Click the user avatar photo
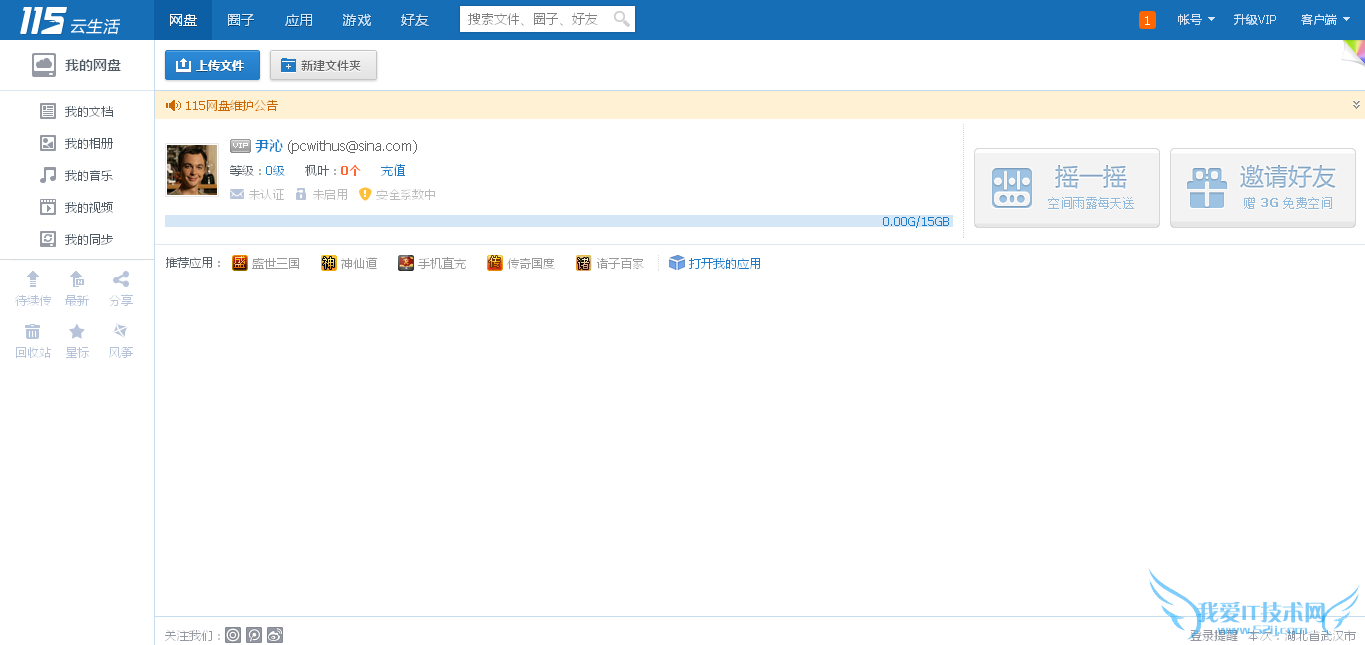 [x=192, y=170]
